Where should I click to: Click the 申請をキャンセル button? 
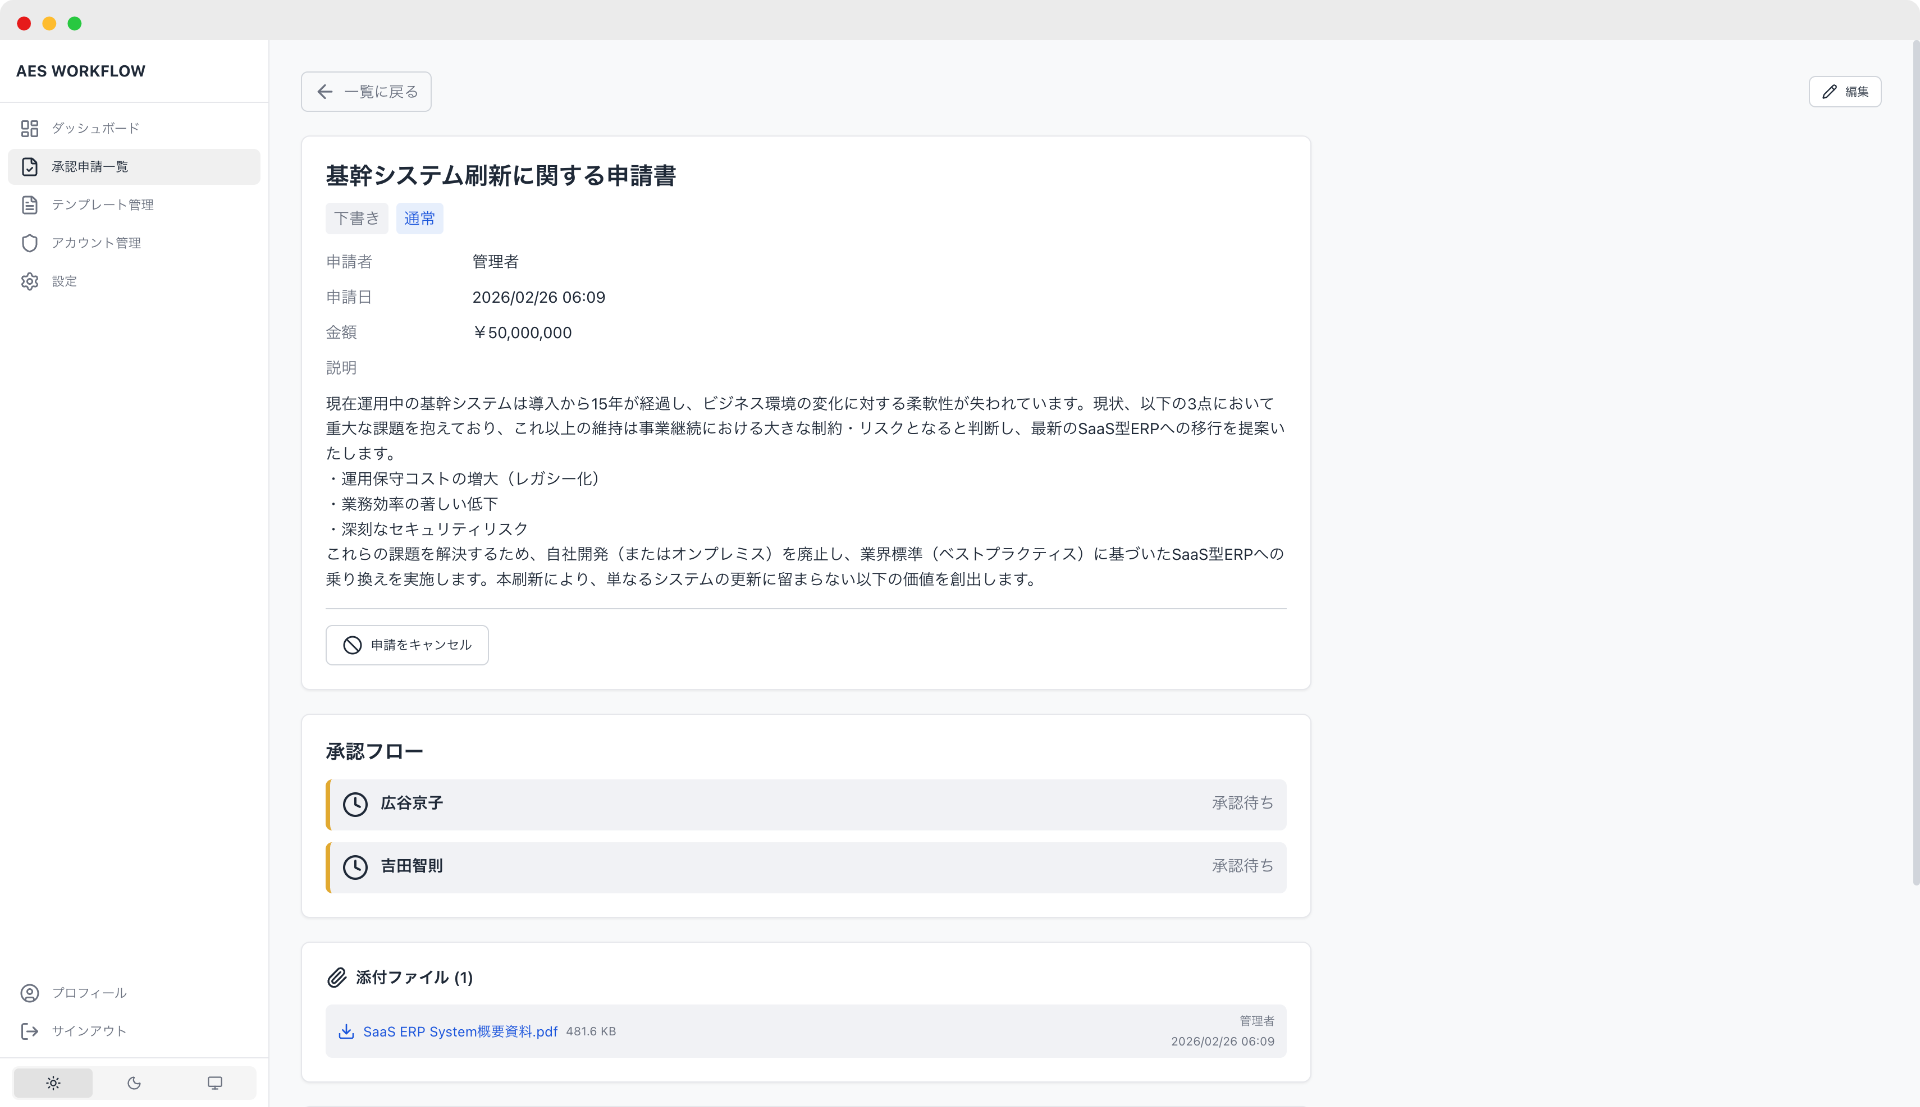[x=407, y=645]
